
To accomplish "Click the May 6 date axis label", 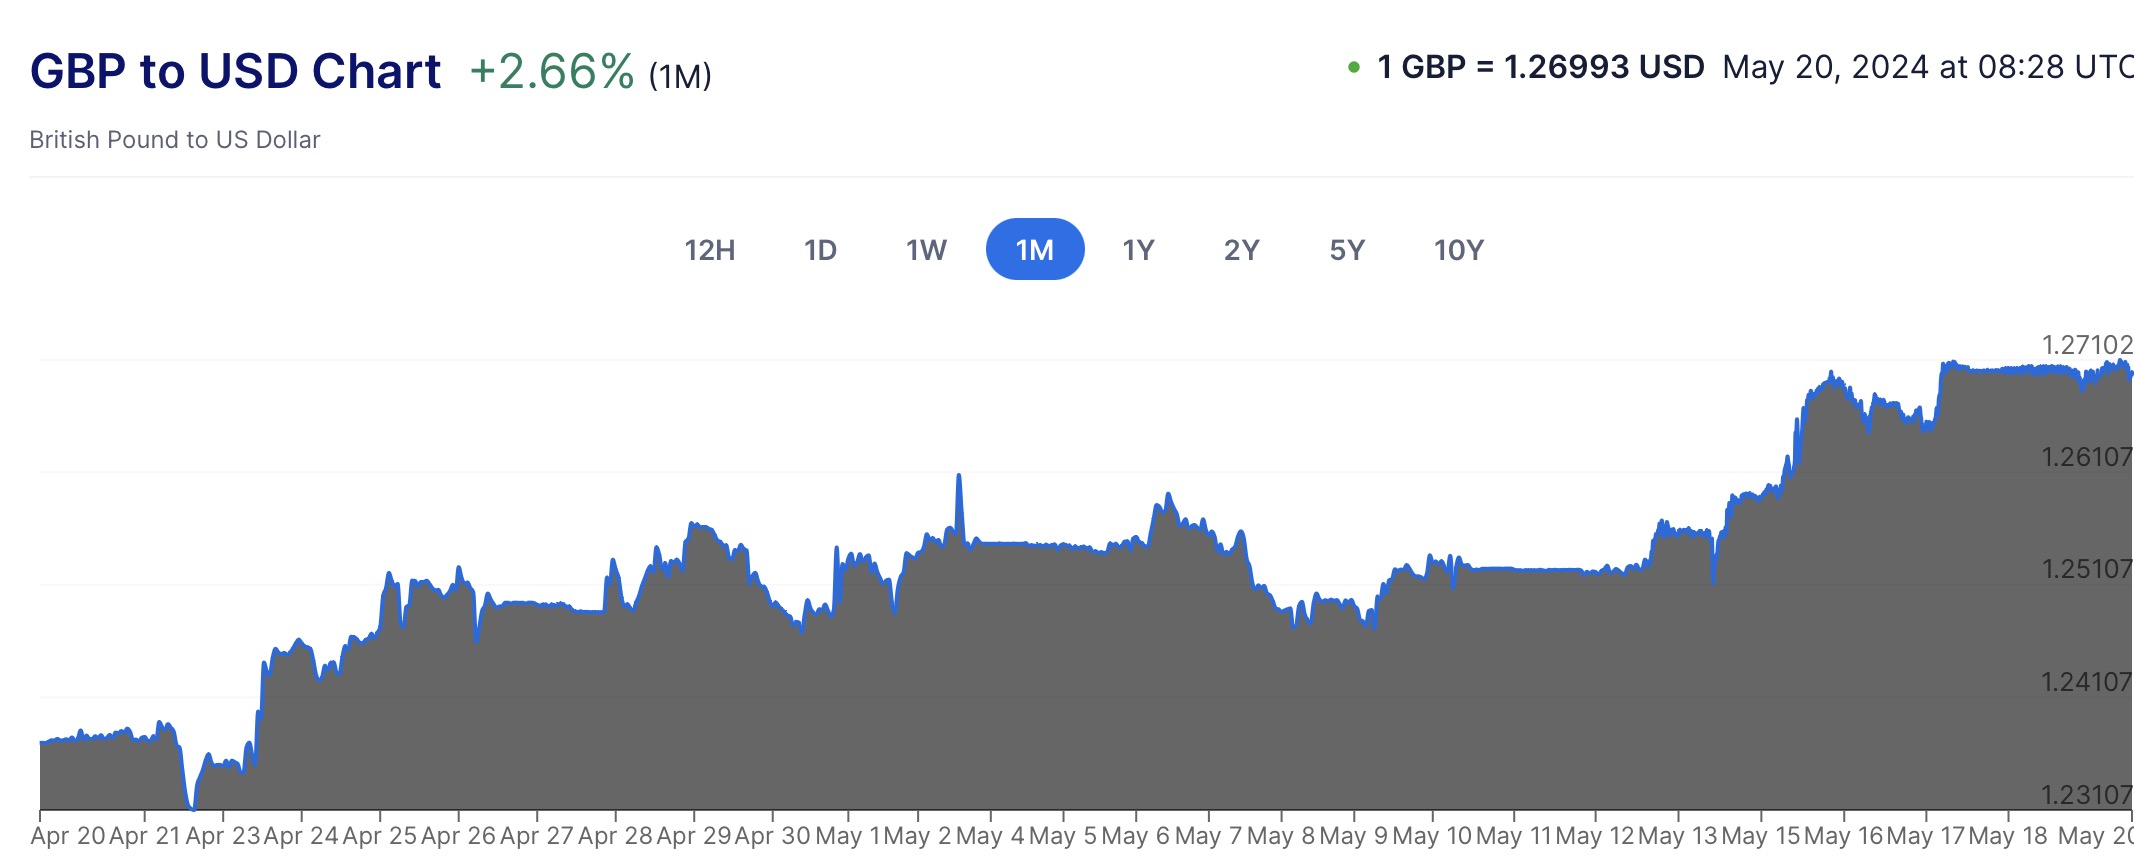I will pos(1135,836).
